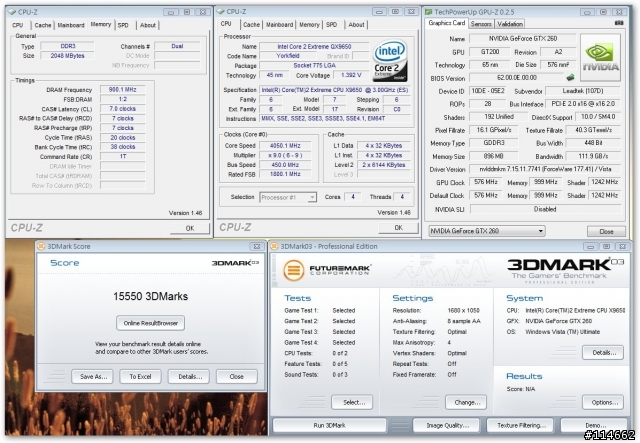640x443 pixels.
Task: Click OK in the processor CPU-Z window
Action: tap(398, 228)
